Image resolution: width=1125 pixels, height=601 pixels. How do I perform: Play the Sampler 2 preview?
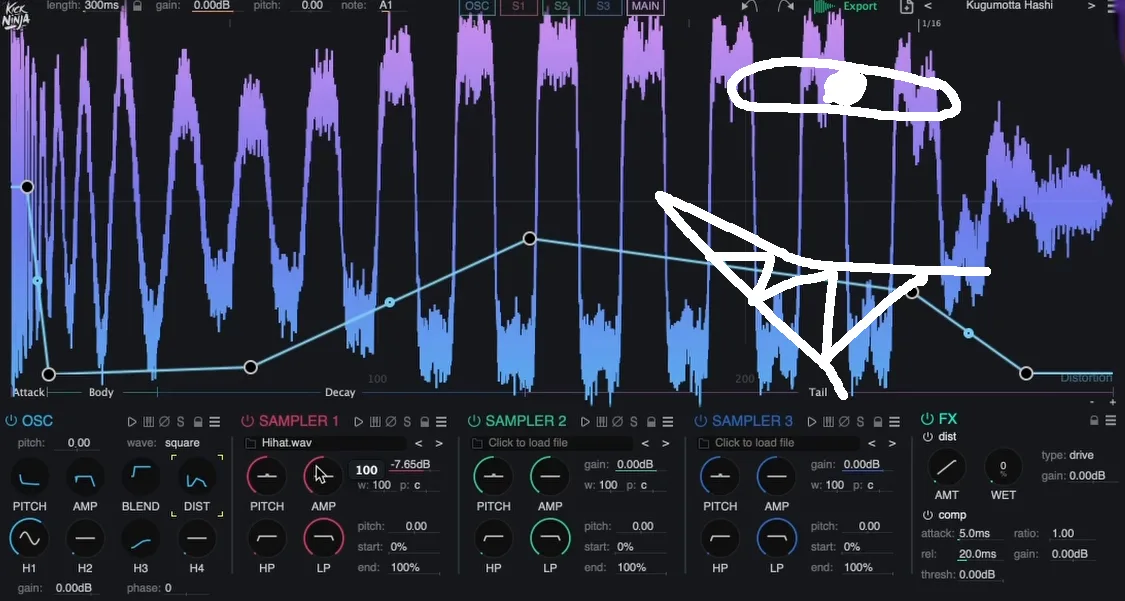coord(585,422)
